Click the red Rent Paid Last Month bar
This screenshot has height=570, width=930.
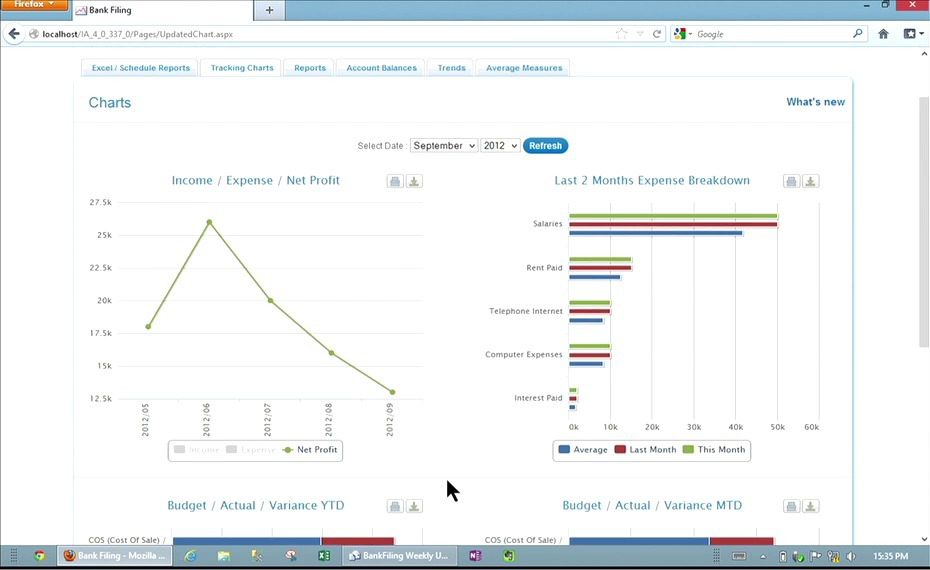pyautogui.click(x=600, y=268)
